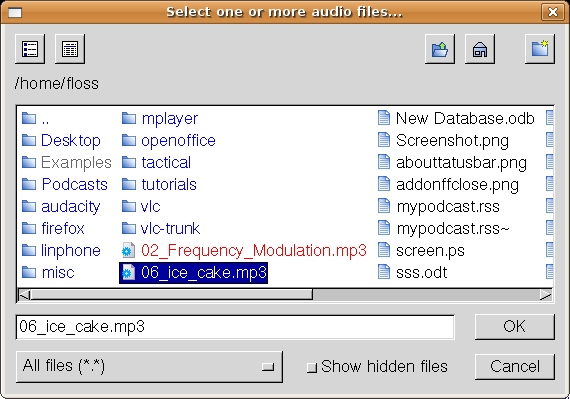Click OK to confirm selection
570x399 pixels.
coord(514,327)
